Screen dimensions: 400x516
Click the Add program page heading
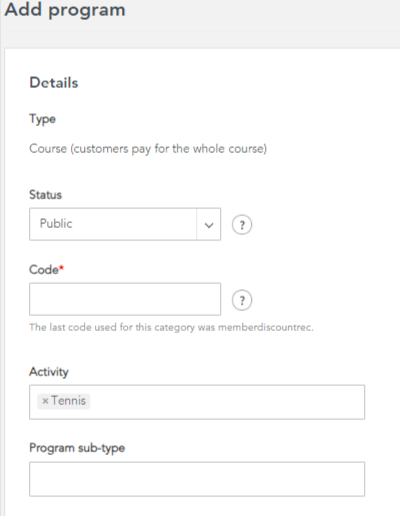tap(65, 10)
